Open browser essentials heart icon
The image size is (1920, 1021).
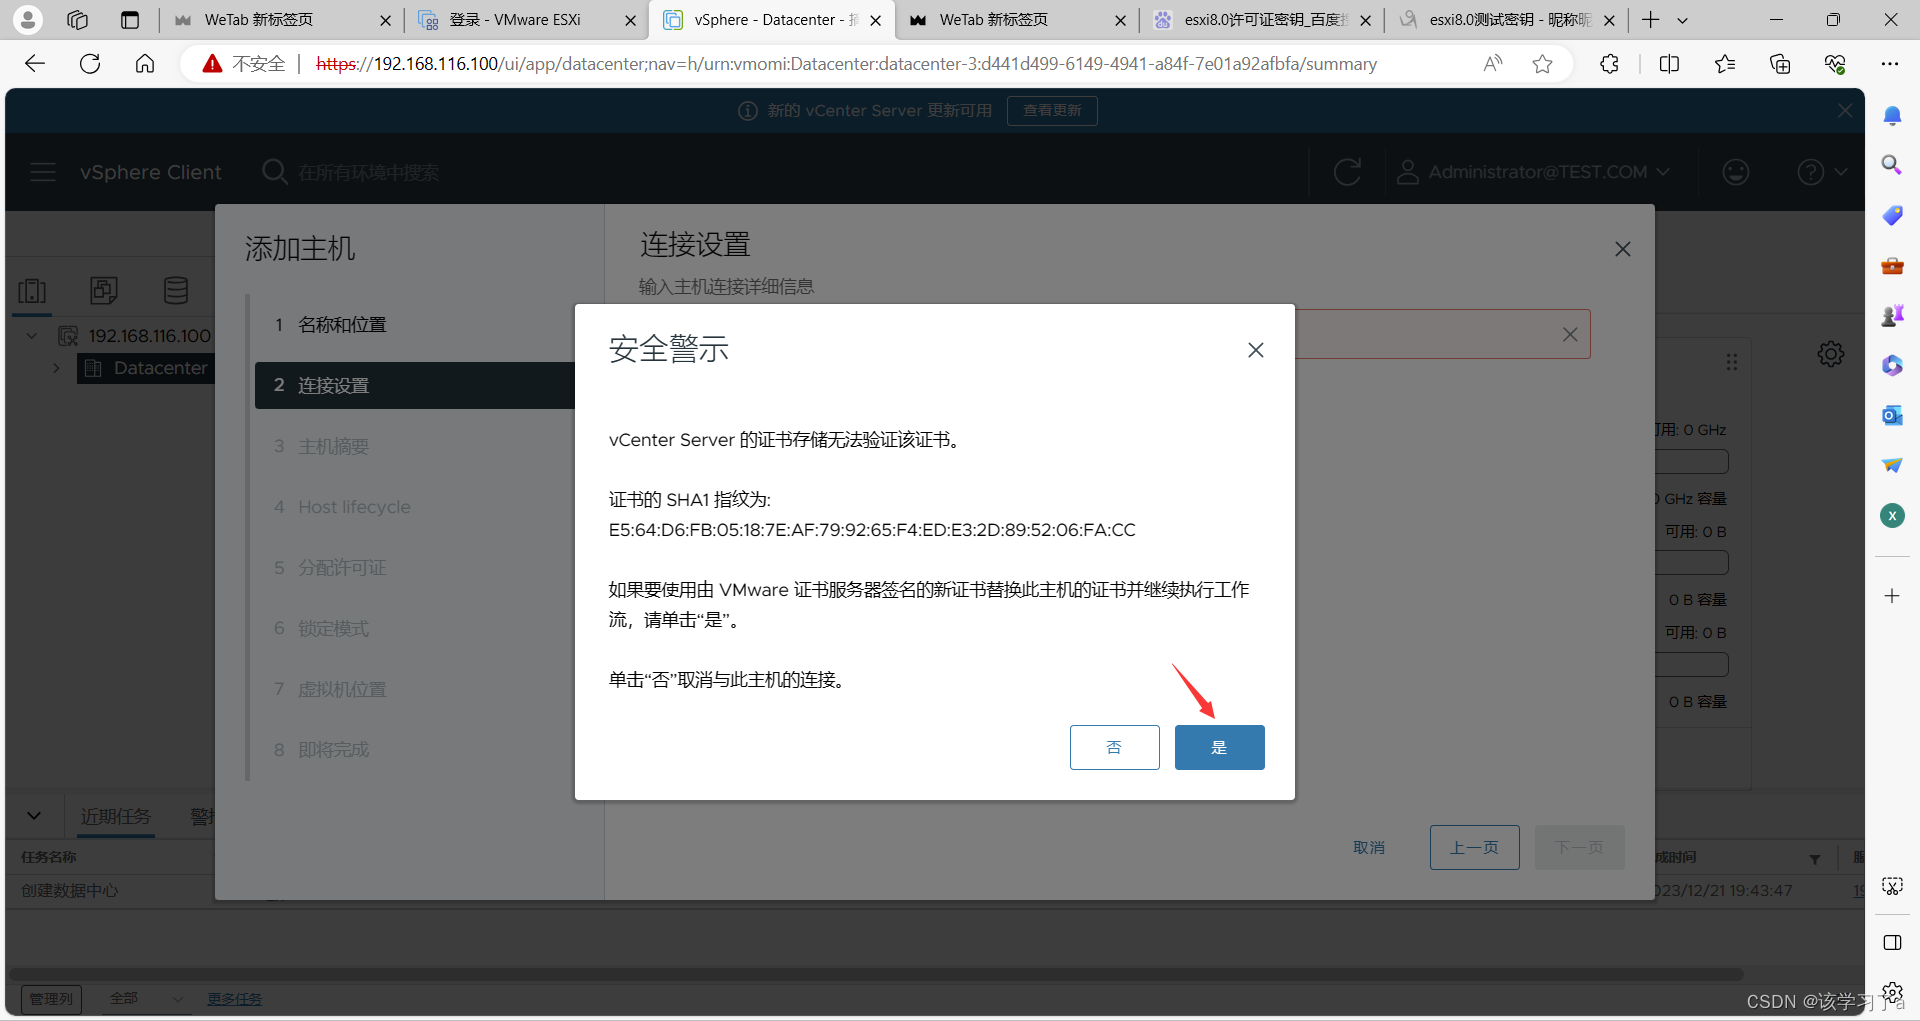(1835, 64)
